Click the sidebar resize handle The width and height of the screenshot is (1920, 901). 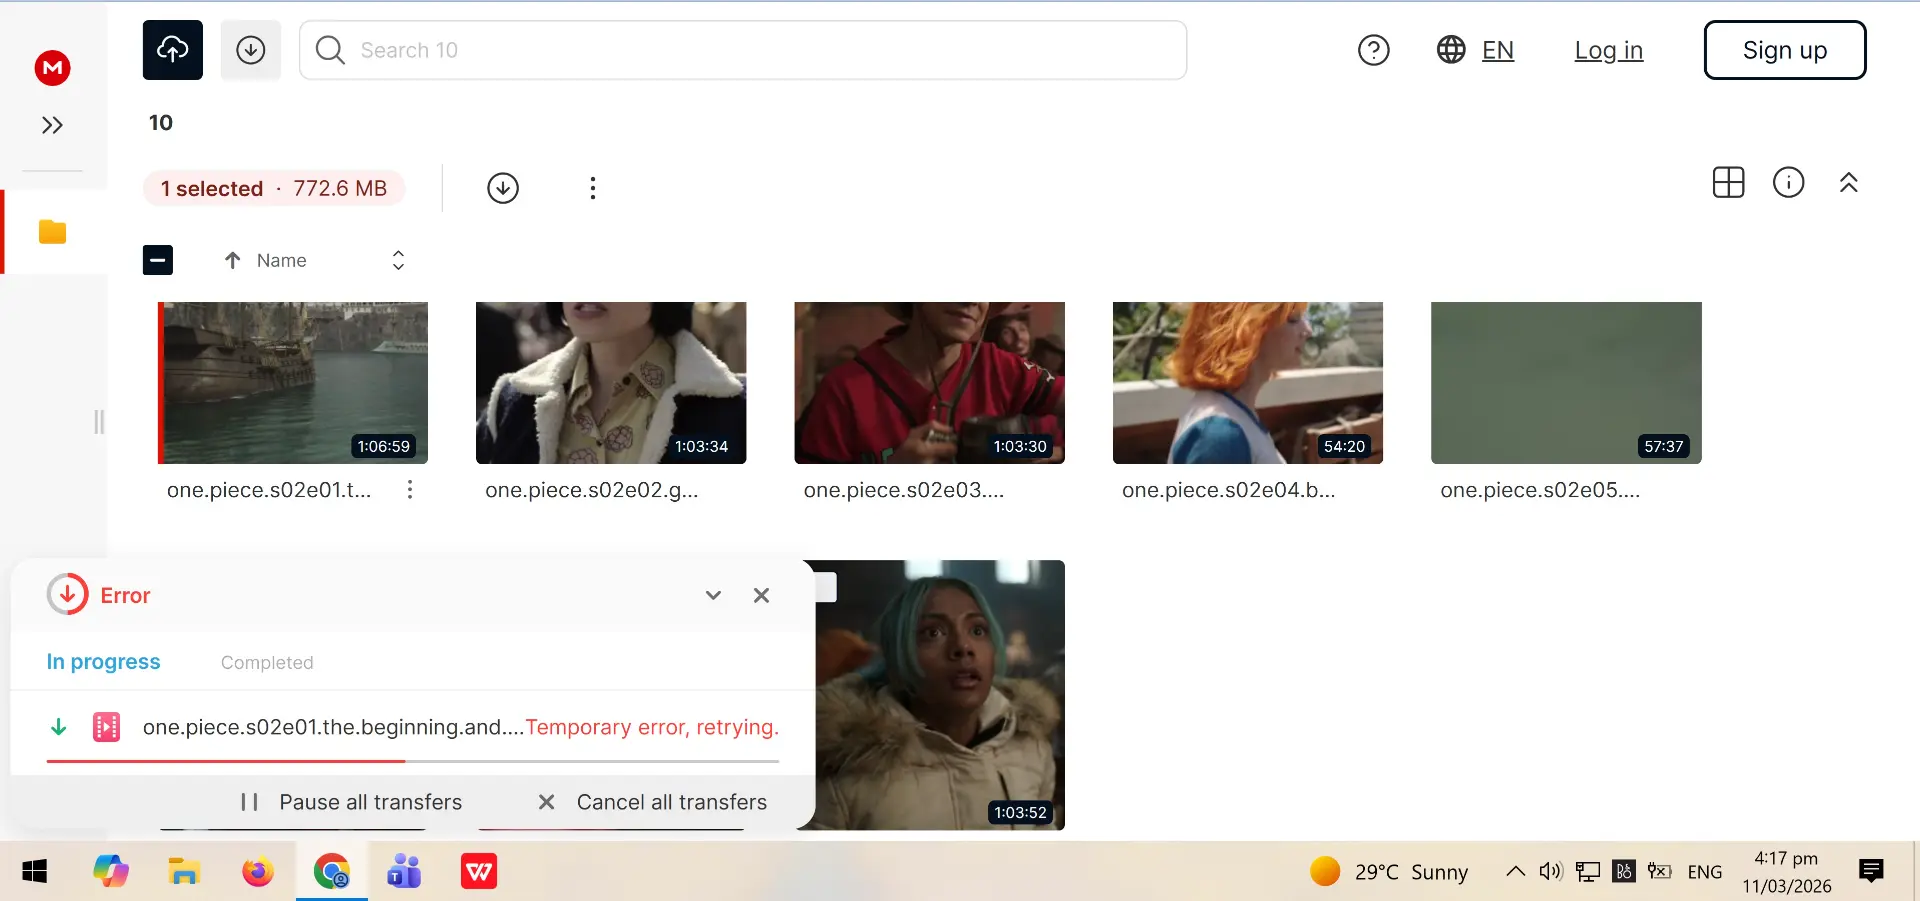click(99, 422)
